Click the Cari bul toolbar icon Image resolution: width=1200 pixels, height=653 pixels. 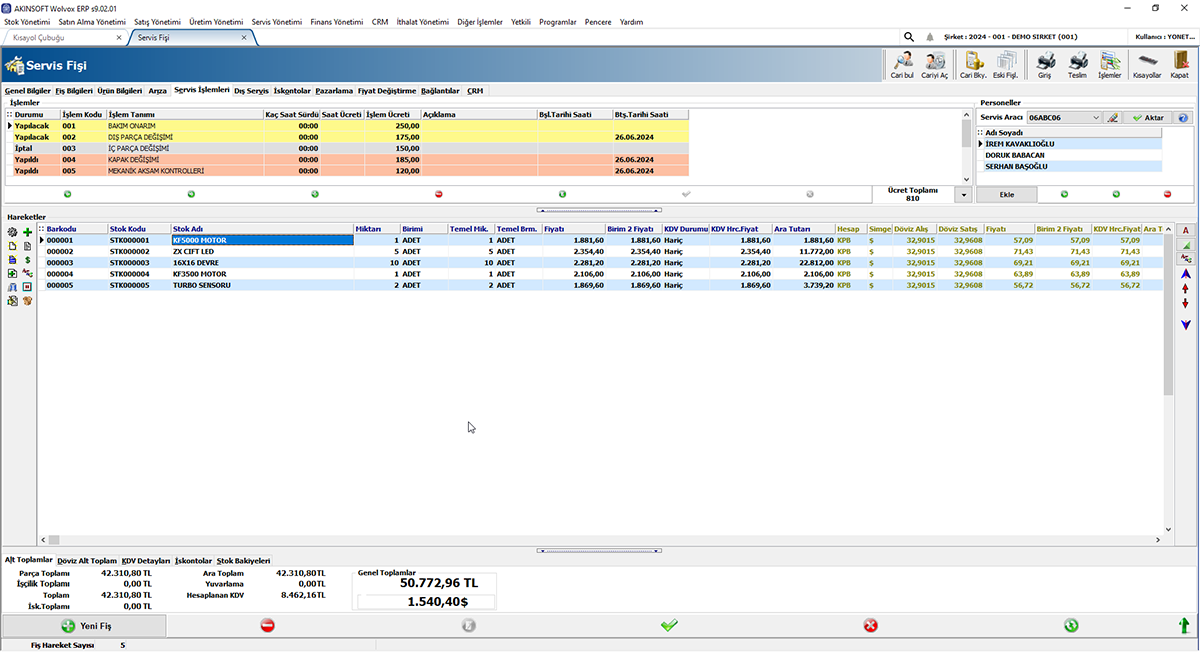pyautogui.click(x=902, y=64)
